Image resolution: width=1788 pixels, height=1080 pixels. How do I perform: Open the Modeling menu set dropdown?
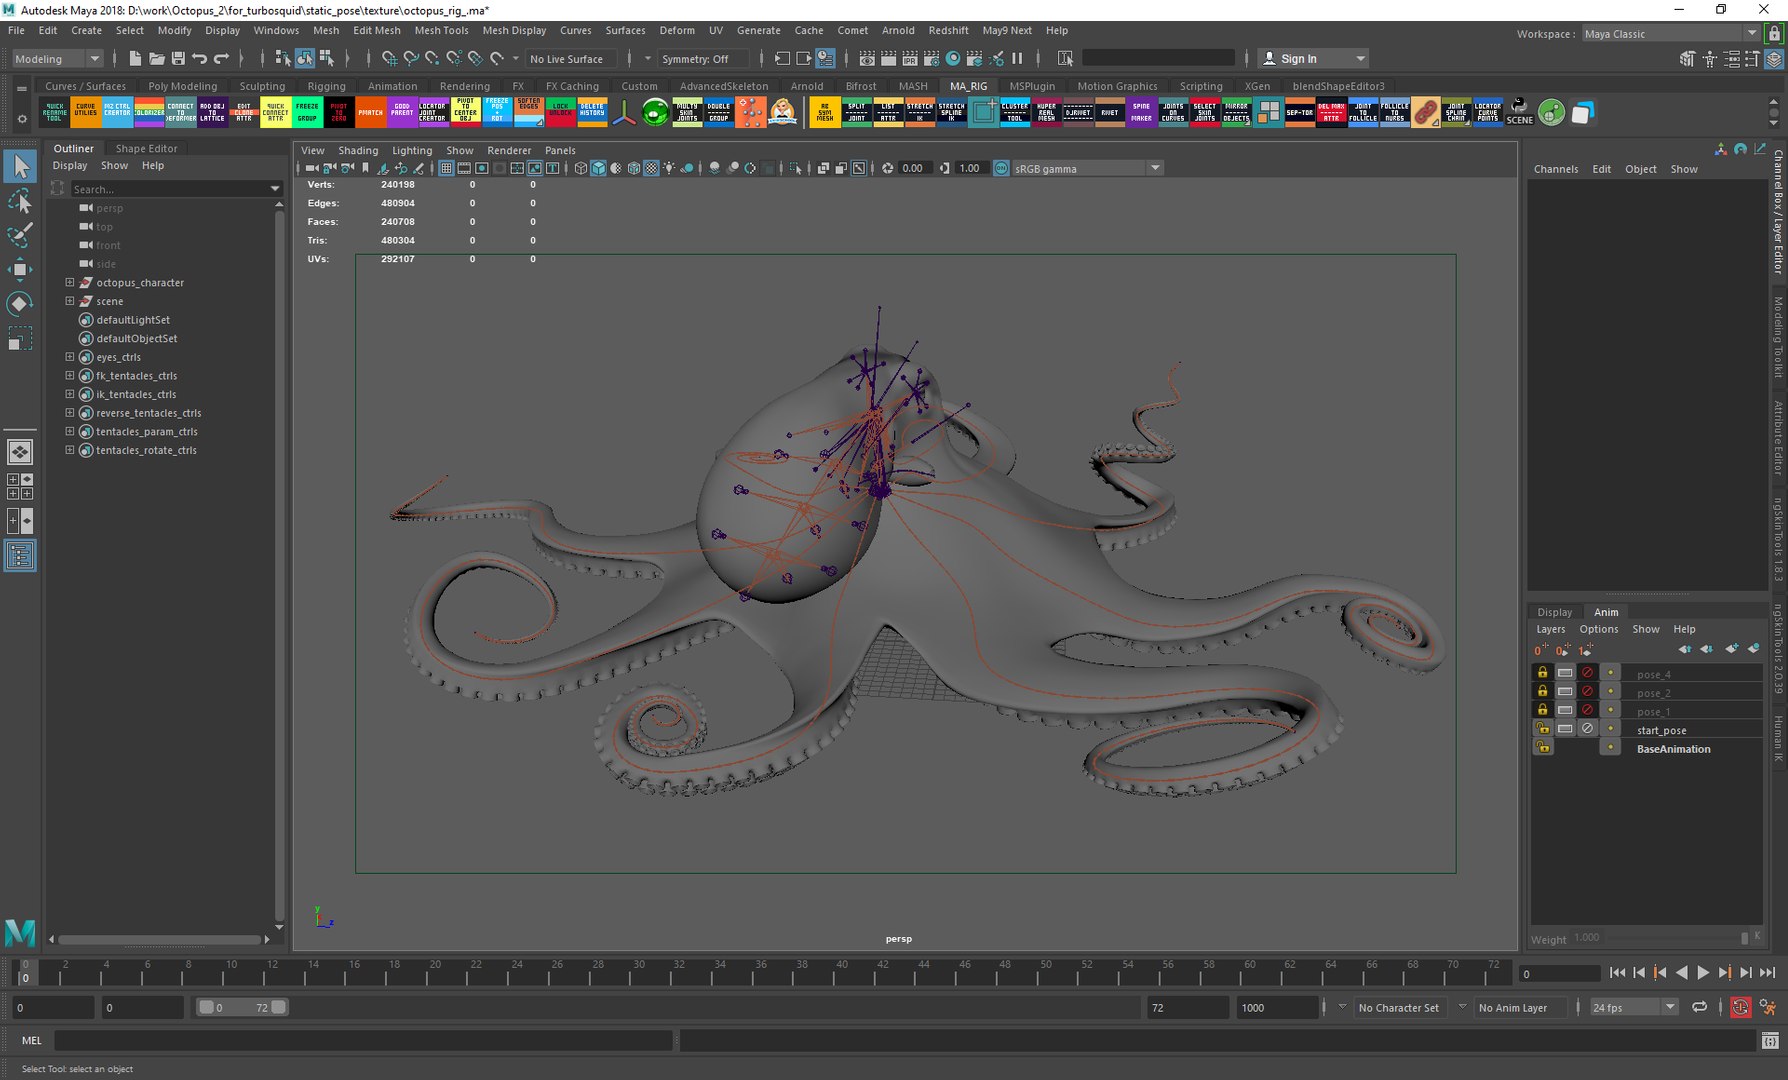tap(57, 59)
